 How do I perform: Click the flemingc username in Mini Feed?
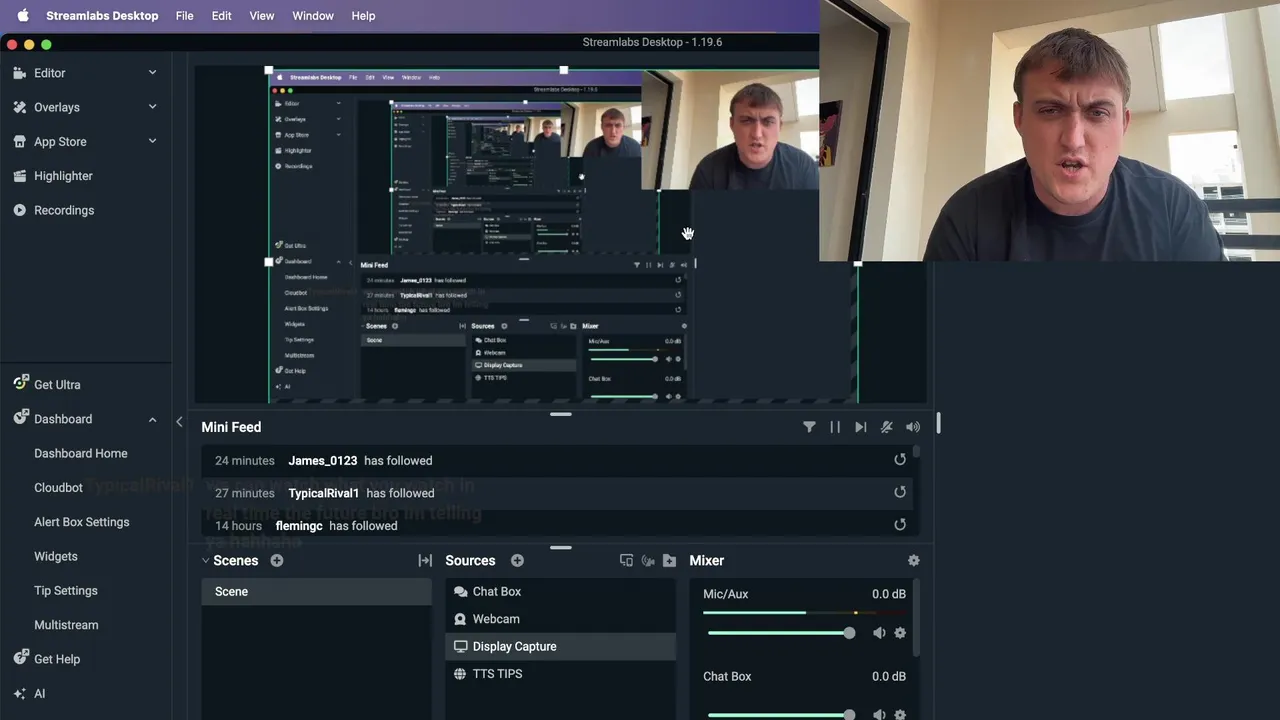pyautogui.click(x=299, y=526)
